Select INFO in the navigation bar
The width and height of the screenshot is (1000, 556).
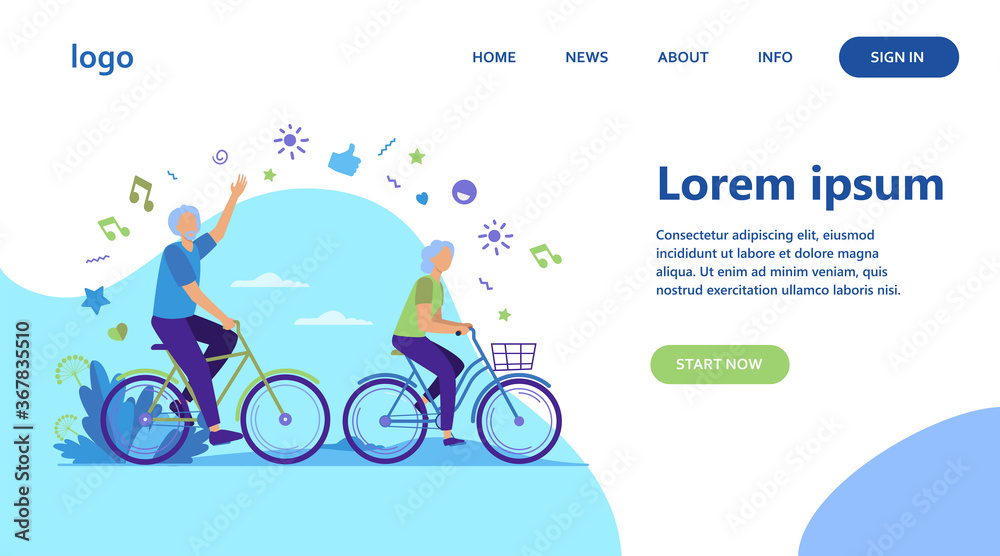[775, 57]
